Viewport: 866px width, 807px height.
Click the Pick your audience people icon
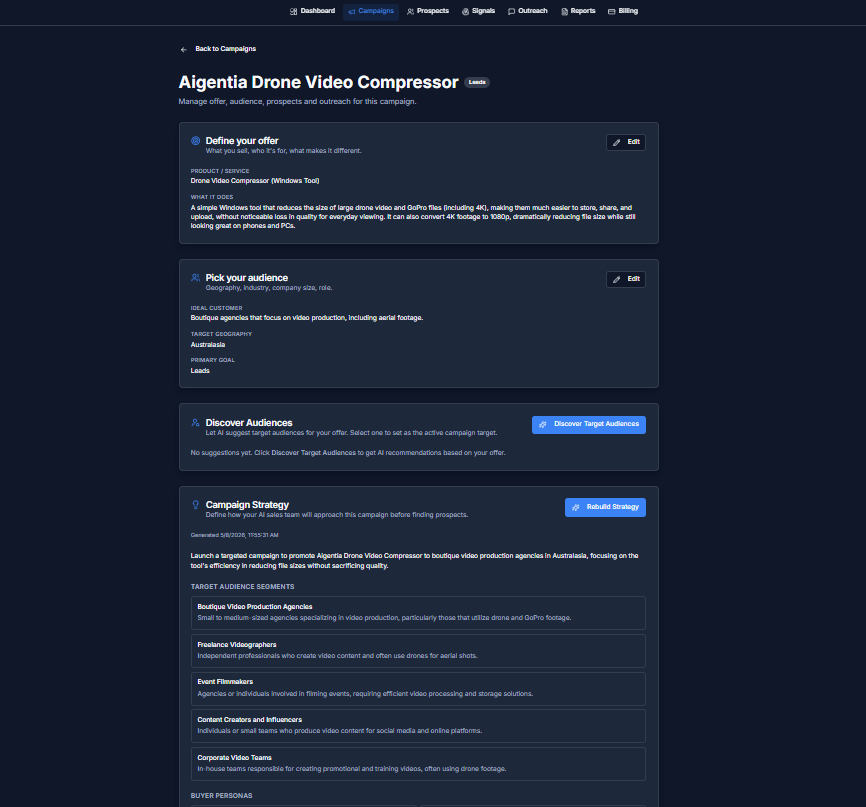pos(196,278)
